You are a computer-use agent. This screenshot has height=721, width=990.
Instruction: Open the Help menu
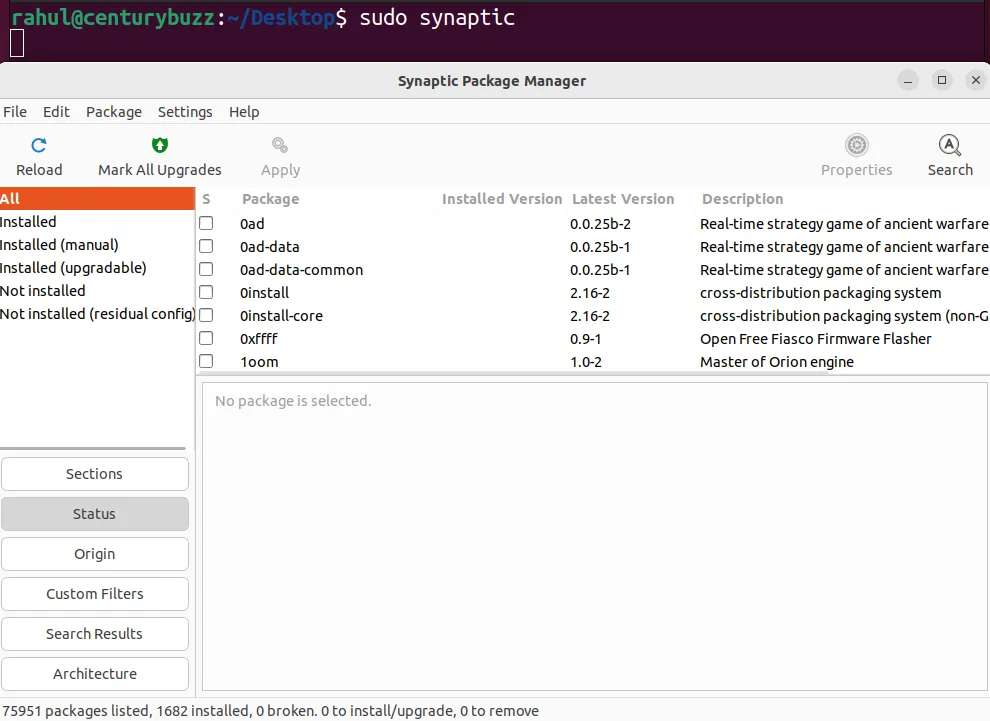(x=244, y=112)
